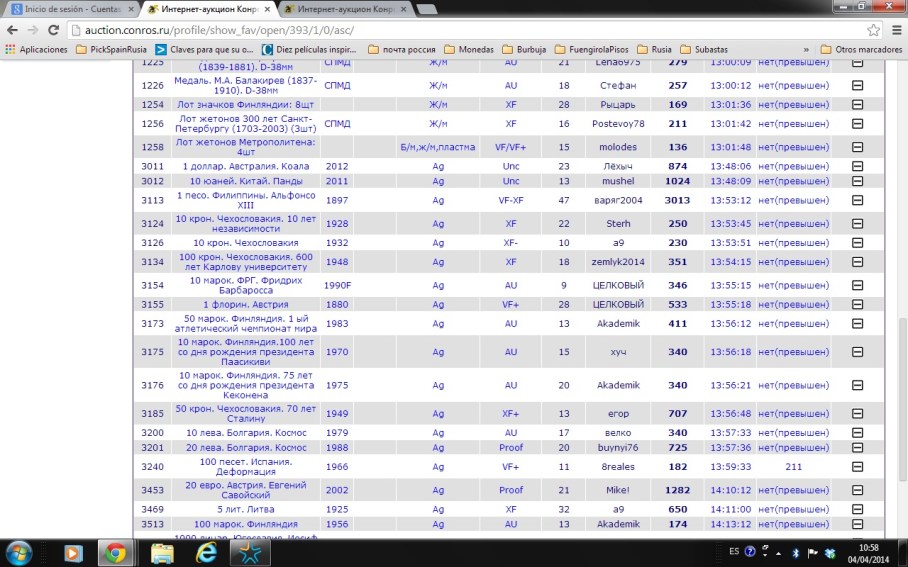Open Windows Media Player from the taskbar
908x567 pixels.
(73, 552)
